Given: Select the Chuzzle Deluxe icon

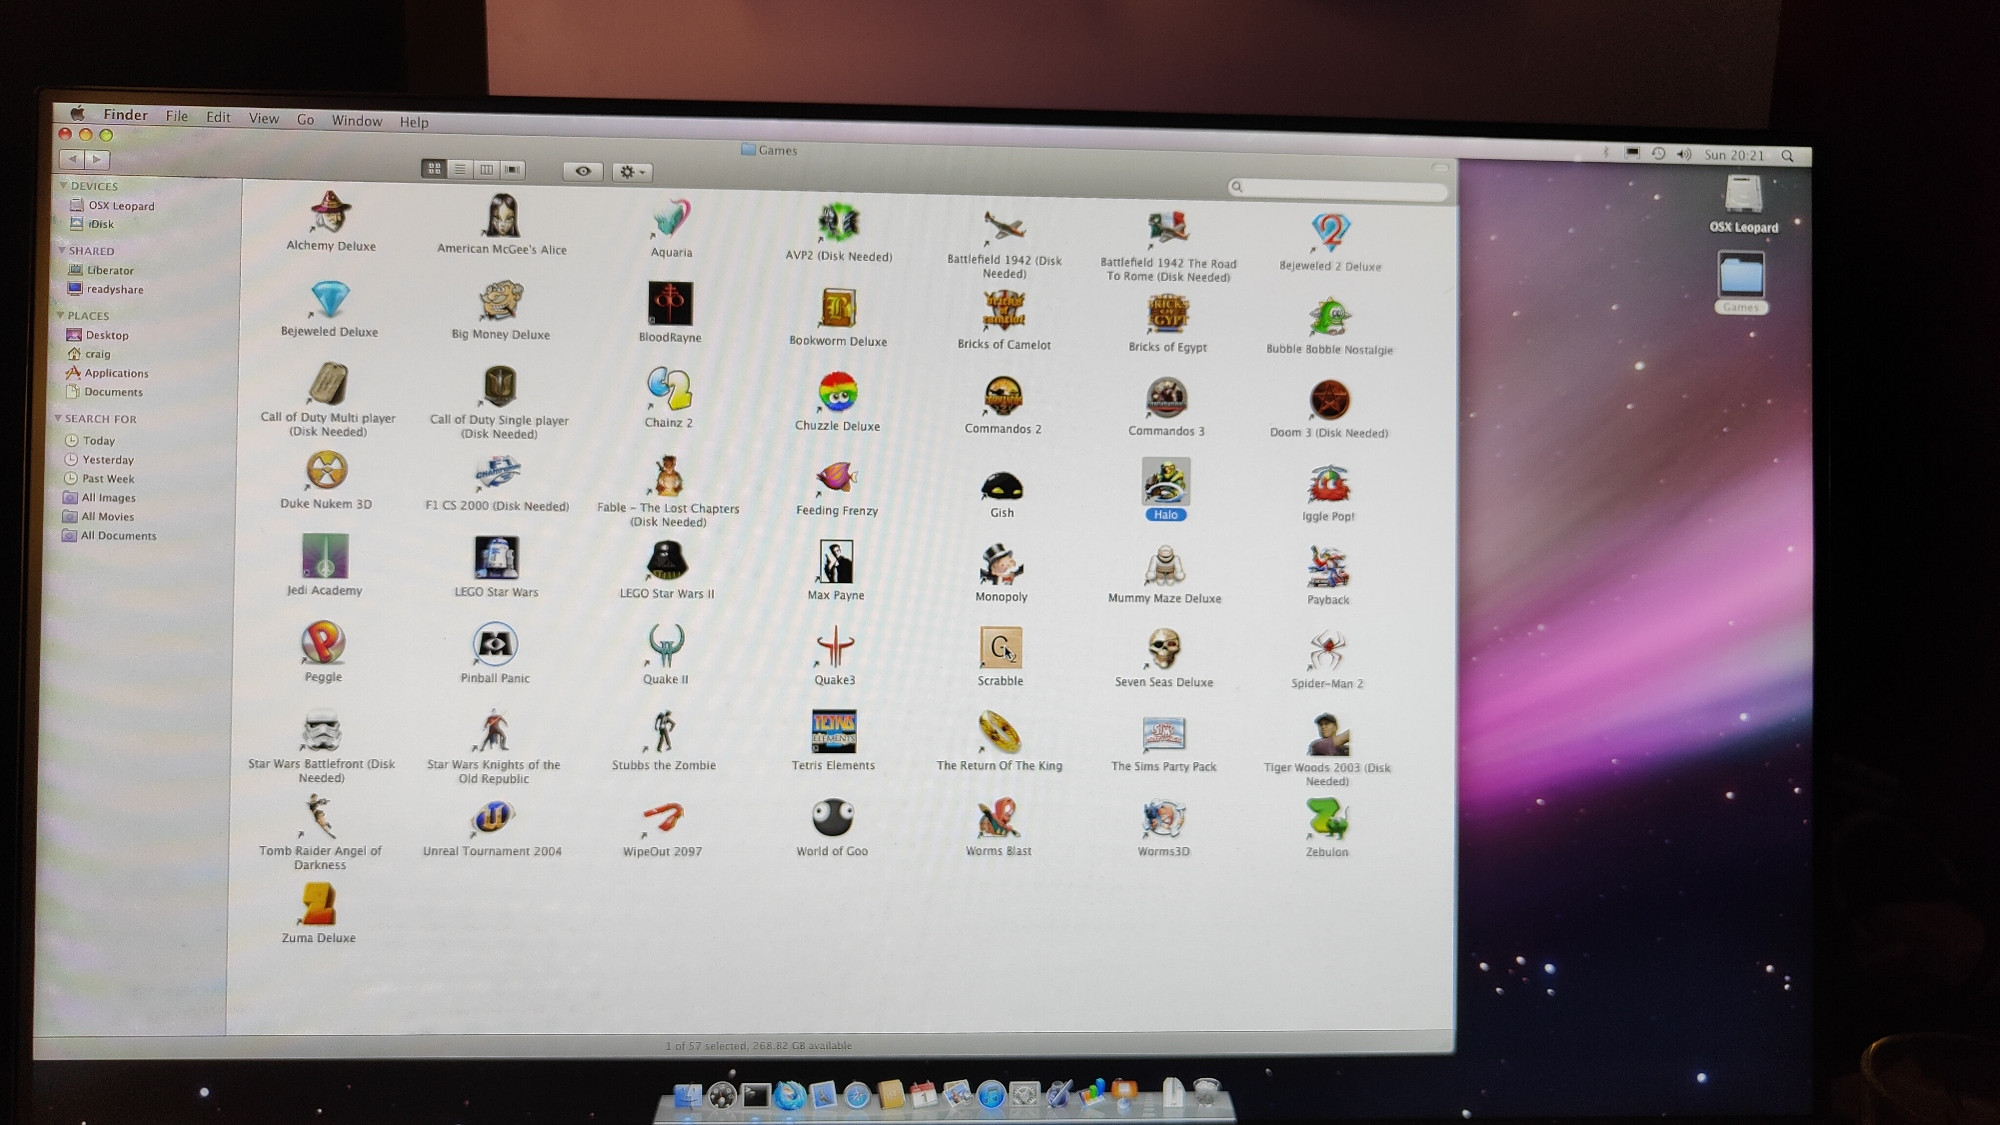Looking at the screenshot, I should coord(838,392).
